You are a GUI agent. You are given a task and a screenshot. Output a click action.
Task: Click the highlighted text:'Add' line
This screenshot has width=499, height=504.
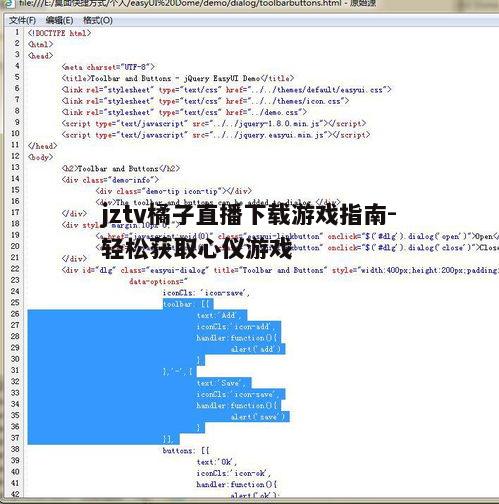coord(221,315)
